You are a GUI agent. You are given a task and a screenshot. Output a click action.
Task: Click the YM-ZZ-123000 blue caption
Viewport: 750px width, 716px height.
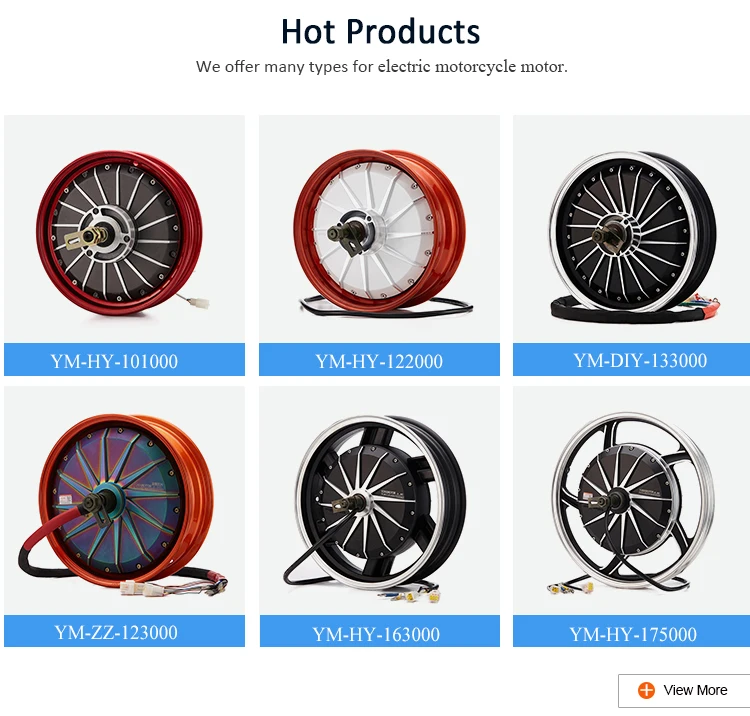[124, 631]
